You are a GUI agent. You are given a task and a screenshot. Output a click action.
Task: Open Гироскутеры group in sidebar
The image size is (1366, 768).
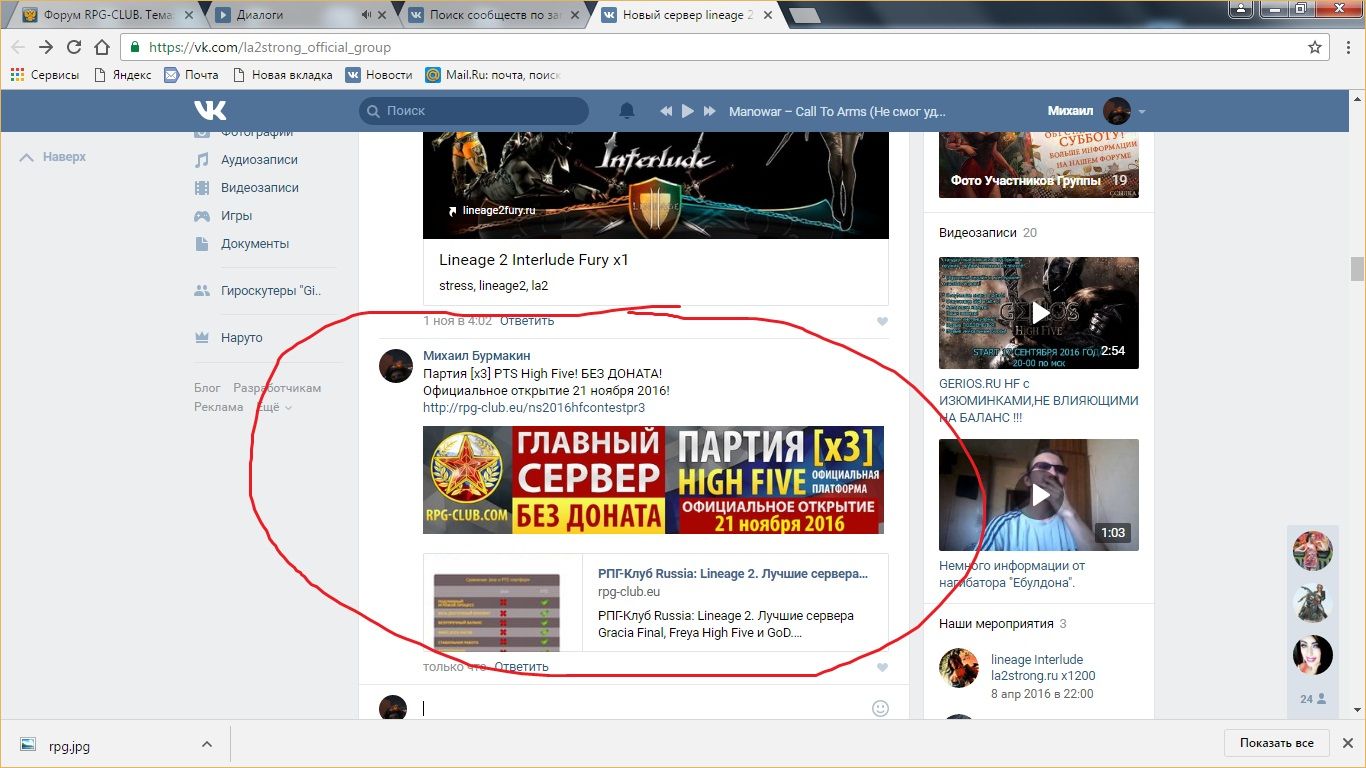271,291
